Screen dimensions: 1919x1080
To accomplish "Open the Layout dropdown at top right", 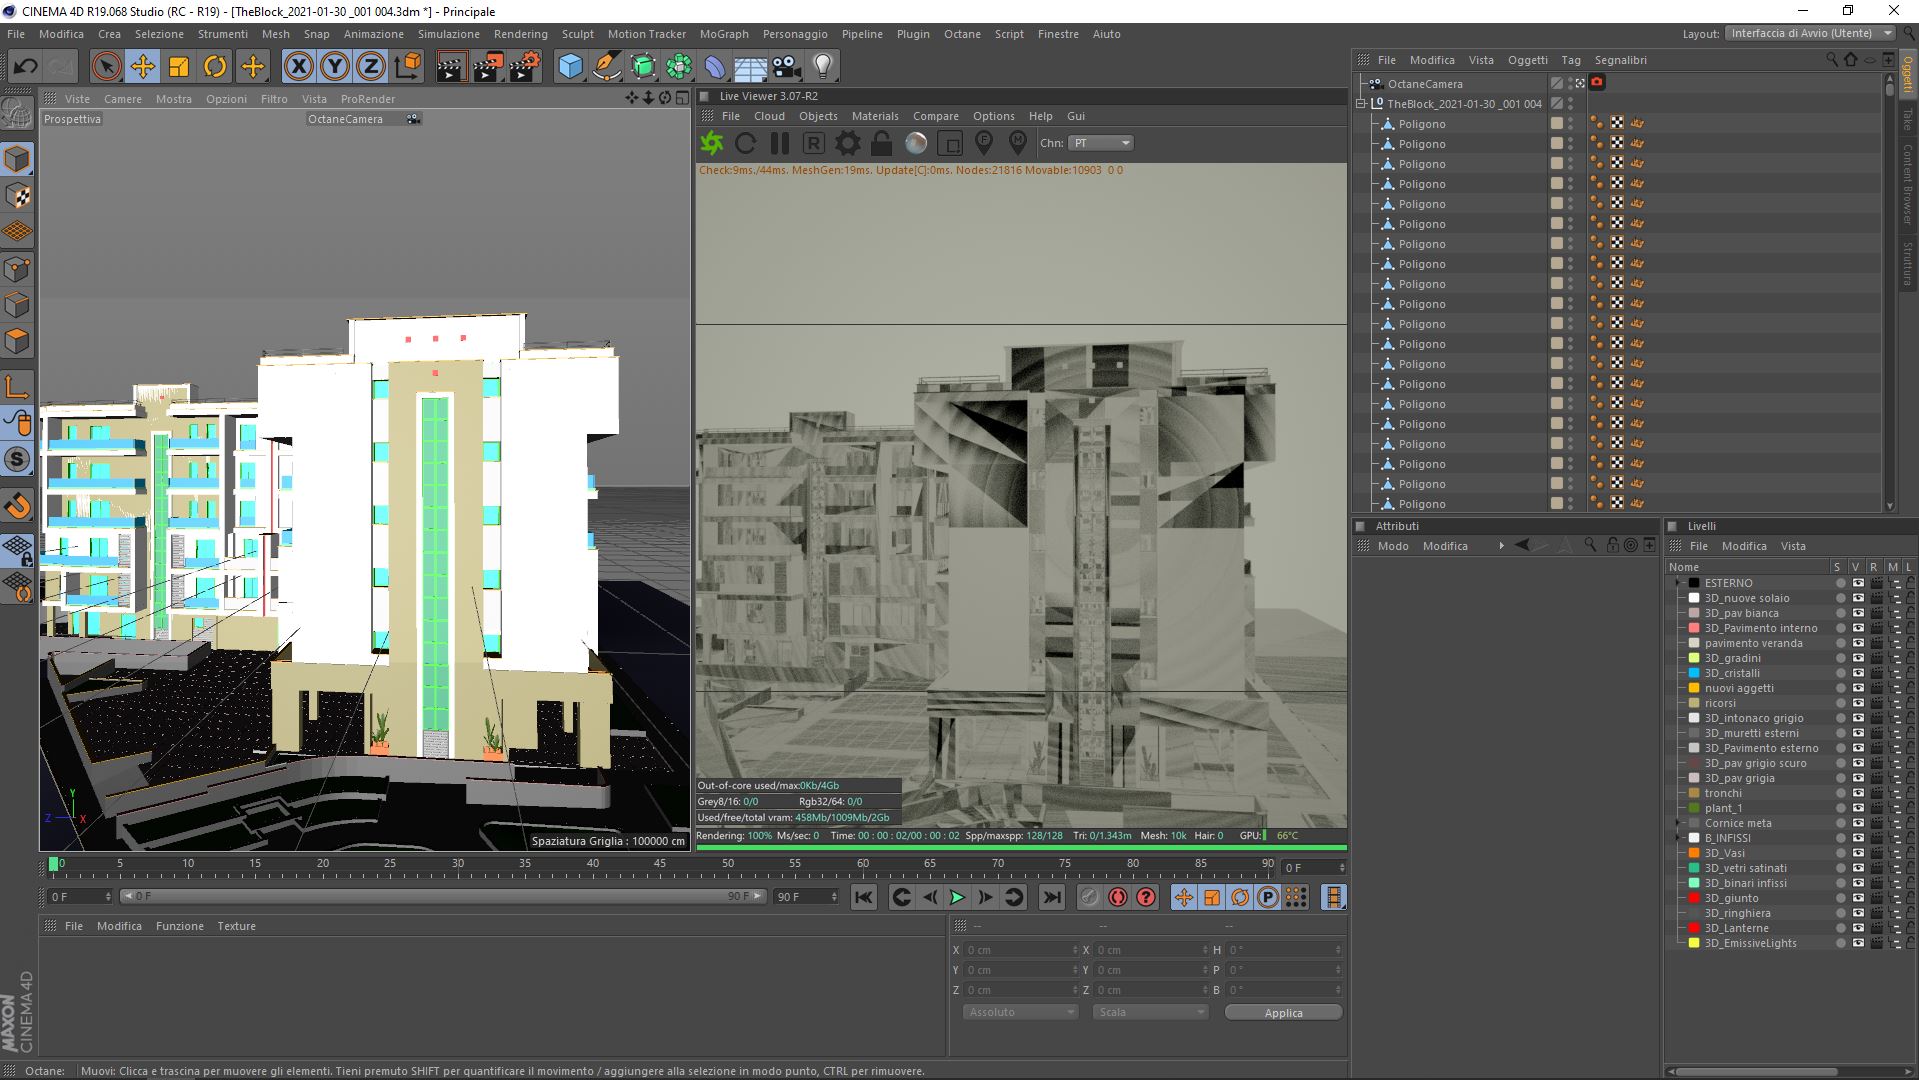I will tap(1809, 33).
